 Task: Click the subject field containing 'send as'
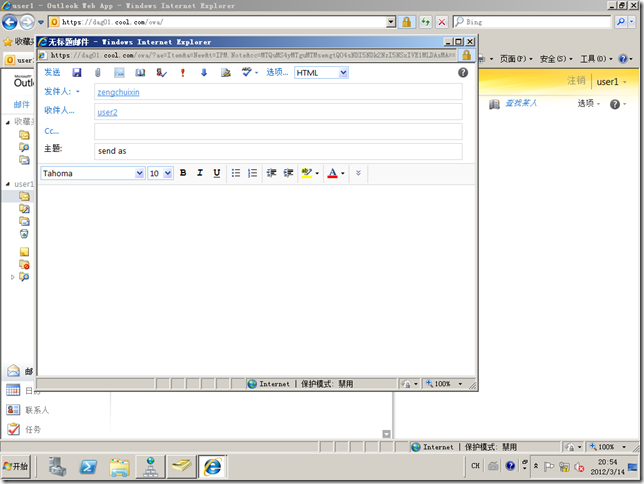[x=278, y=151]
